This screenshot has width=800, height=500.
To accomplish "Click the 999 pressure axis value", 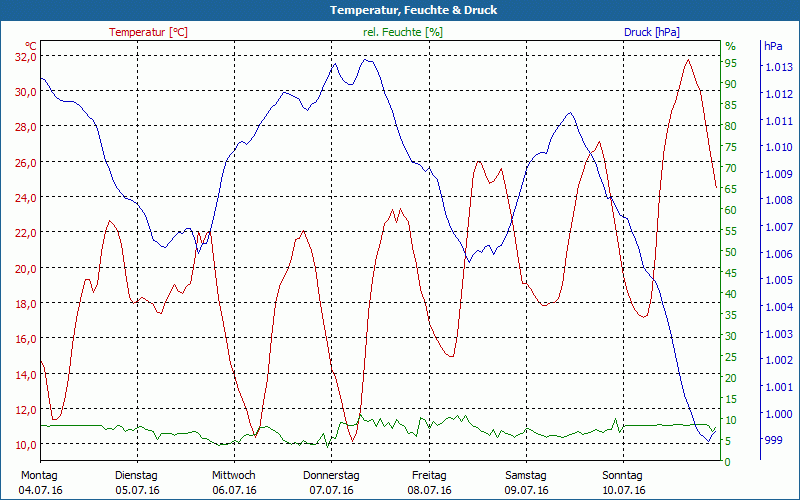I will click(773, 440).
